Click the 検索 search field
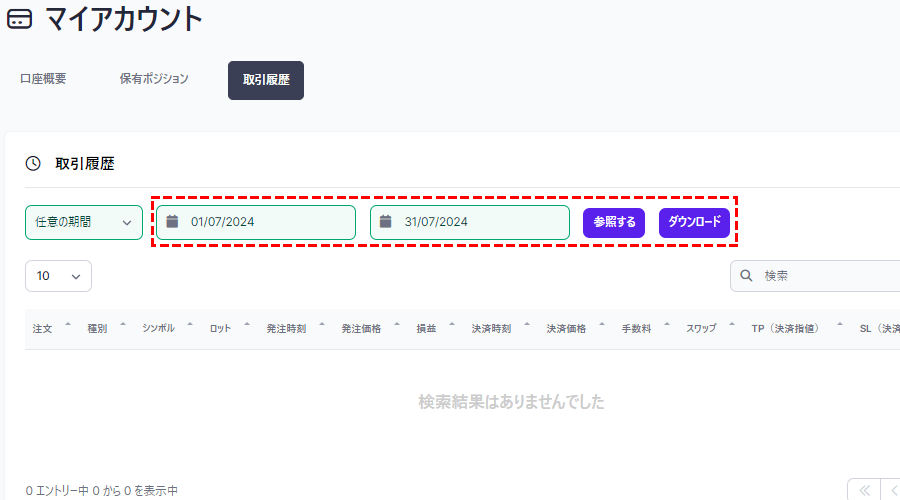900x500 pixels. [815, 276]
